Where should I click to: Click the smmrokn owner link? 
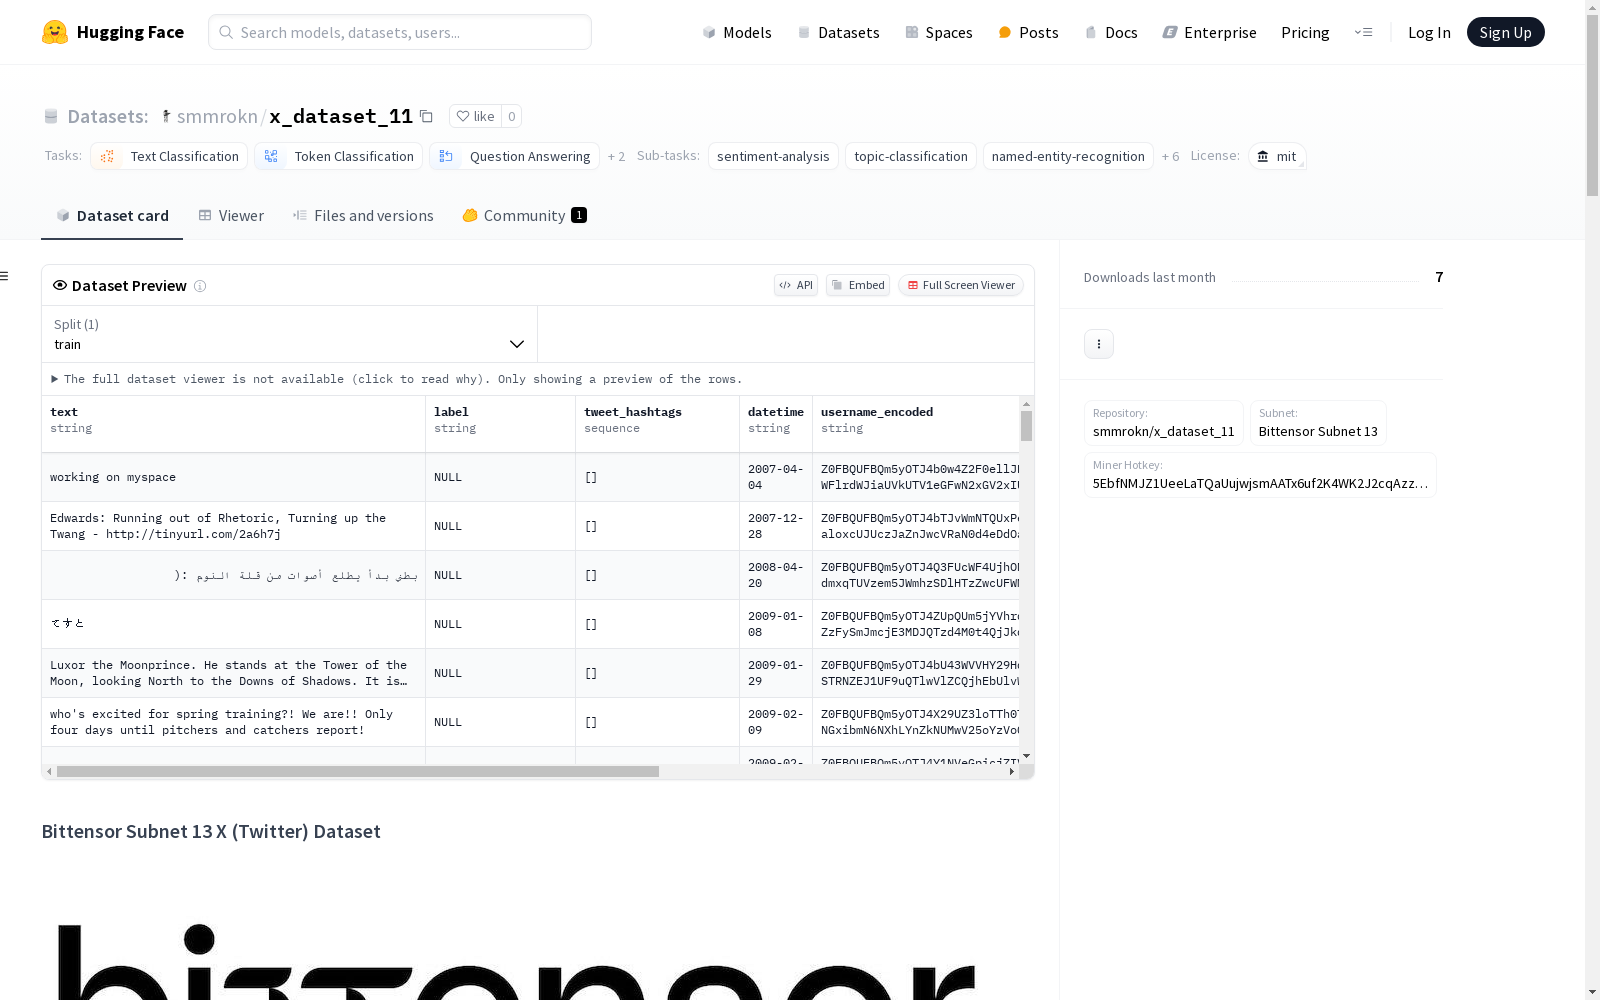click(x=217, y=116)
